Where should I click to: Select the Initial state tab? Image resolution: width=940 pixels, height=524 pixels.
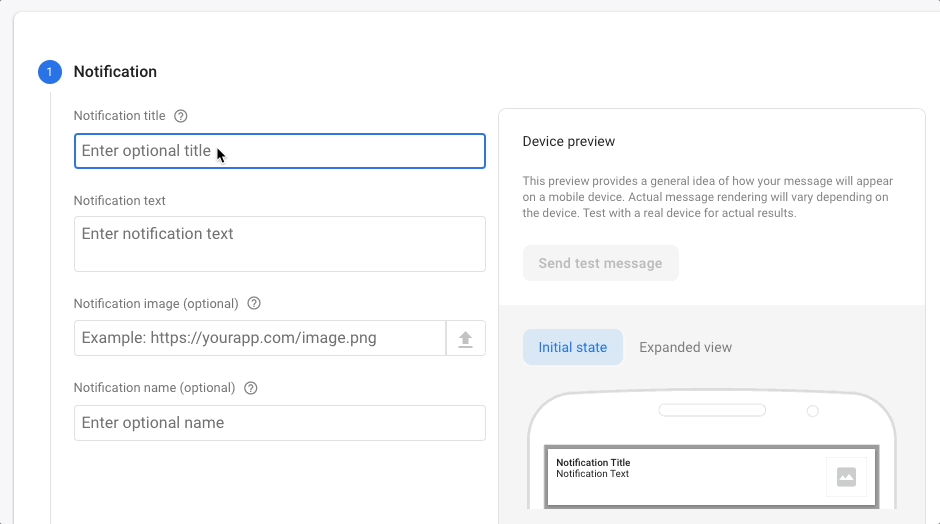pos(573,347)
